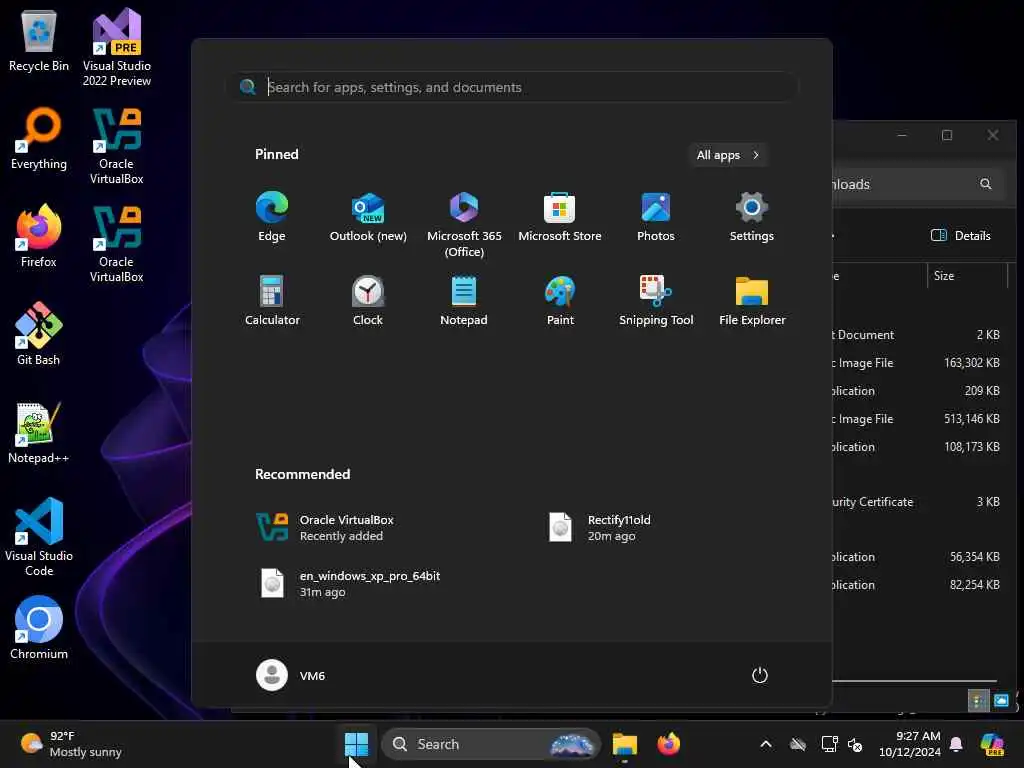Launch Photos from pinned apps

[x=656, y=217]
